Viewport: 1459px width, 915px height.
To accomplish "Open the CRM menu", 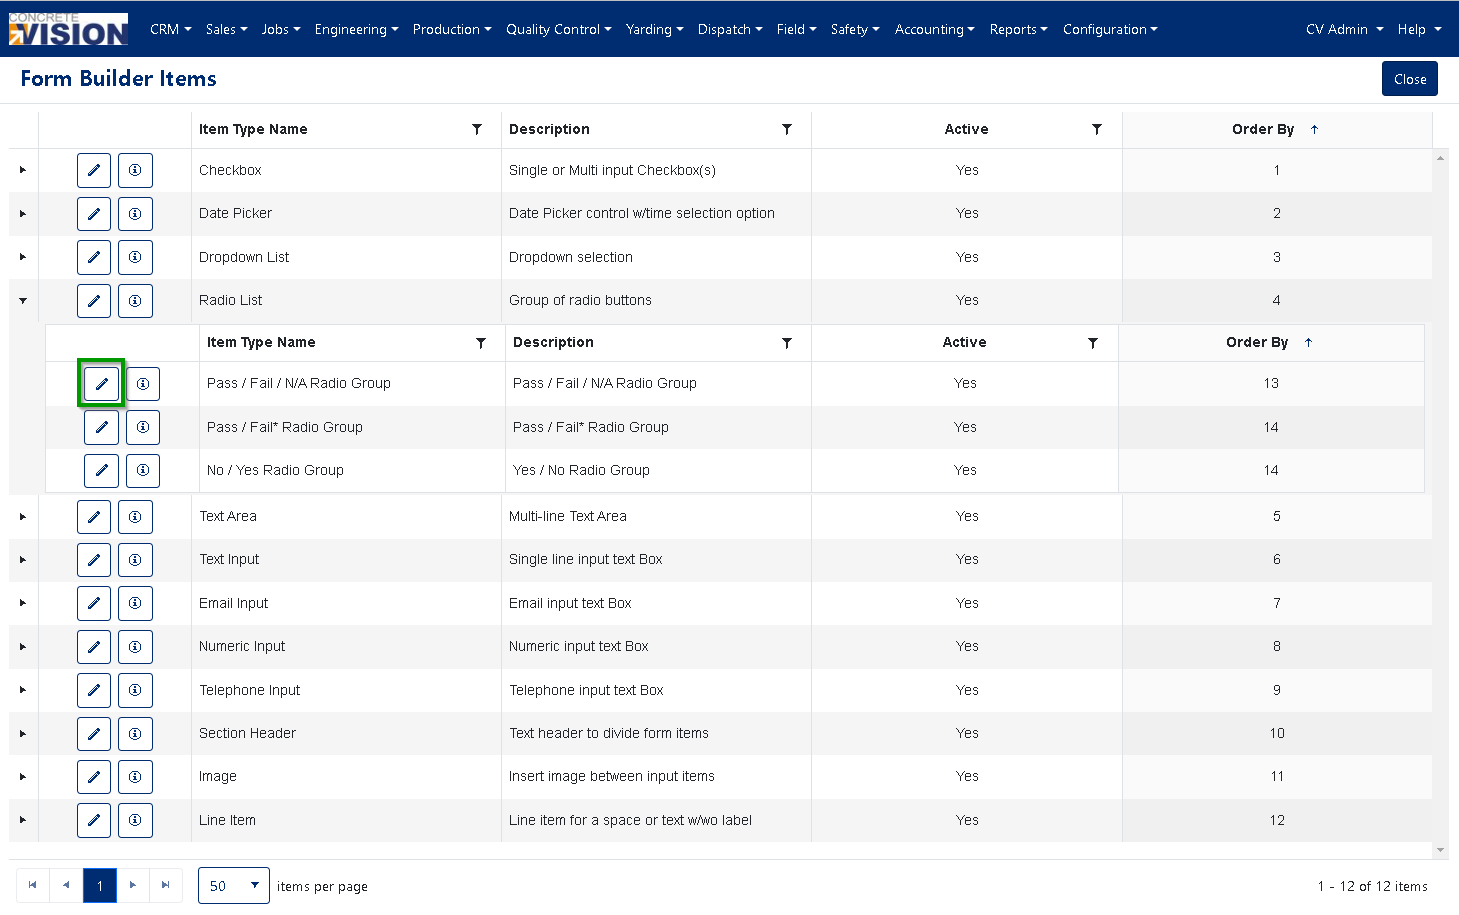I will pos(170,29).
